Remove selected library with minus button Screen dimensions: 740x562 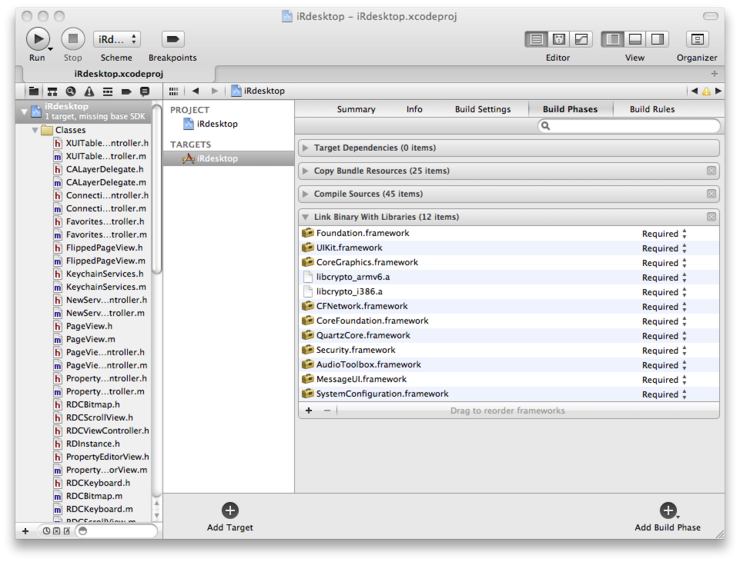point(327,411)
